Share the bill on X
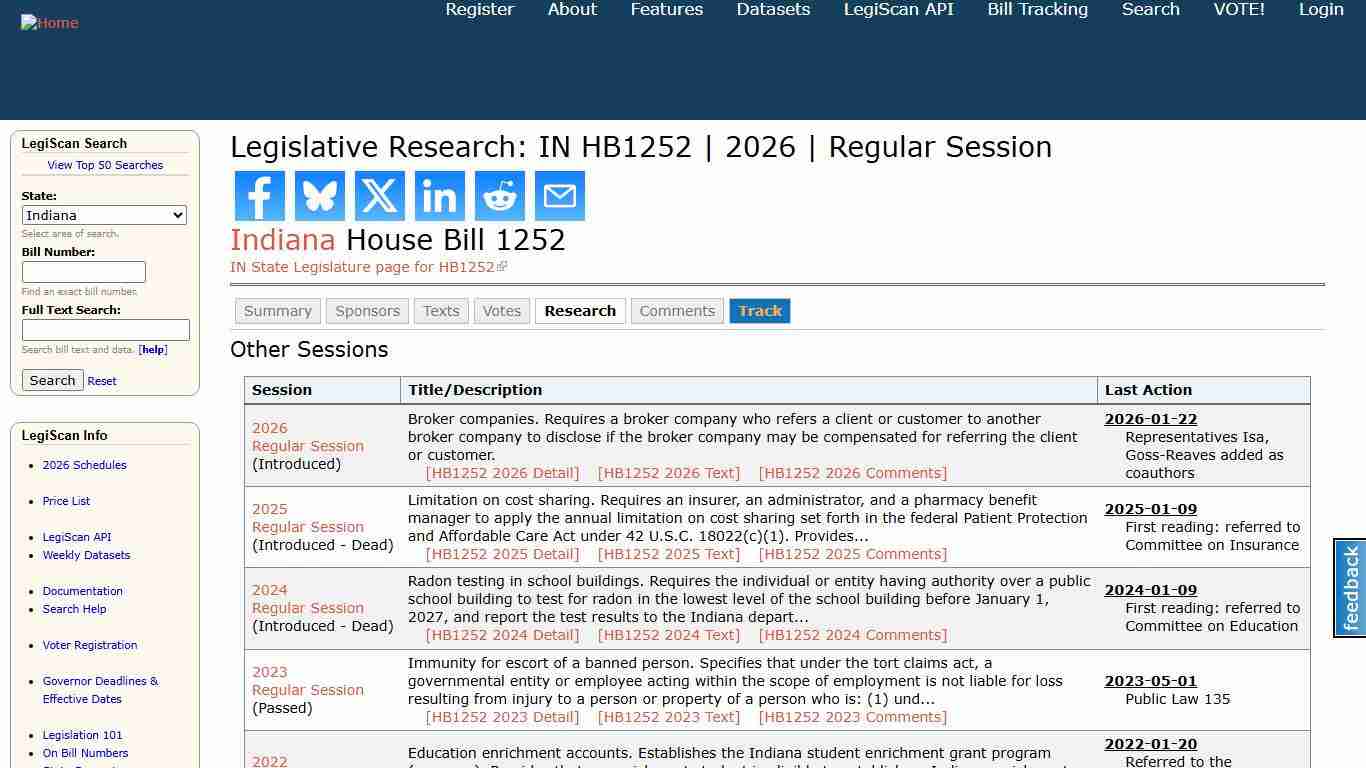This screenshot has width=1366, height=768. (379, 195)
